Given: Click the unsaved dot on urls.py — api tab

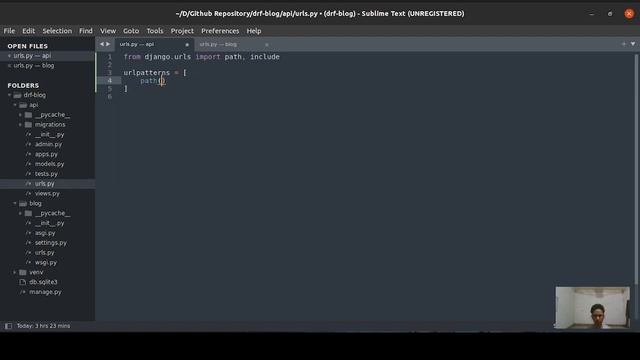Looking at the screenshot, I should point(187,44).
